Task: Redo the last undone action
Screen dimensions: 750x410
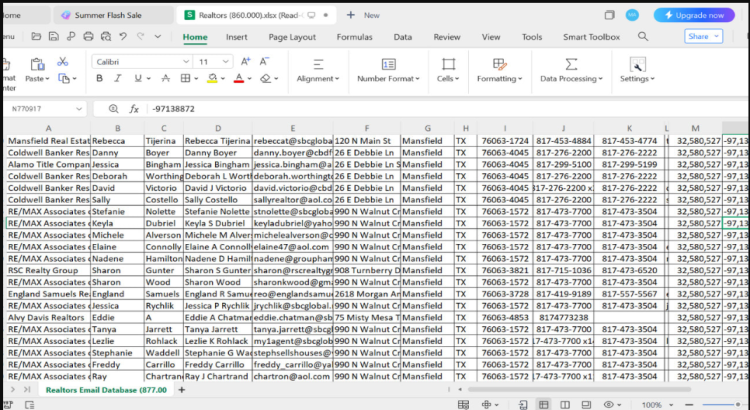Action: pyautogui.click(x=140, y=36)
